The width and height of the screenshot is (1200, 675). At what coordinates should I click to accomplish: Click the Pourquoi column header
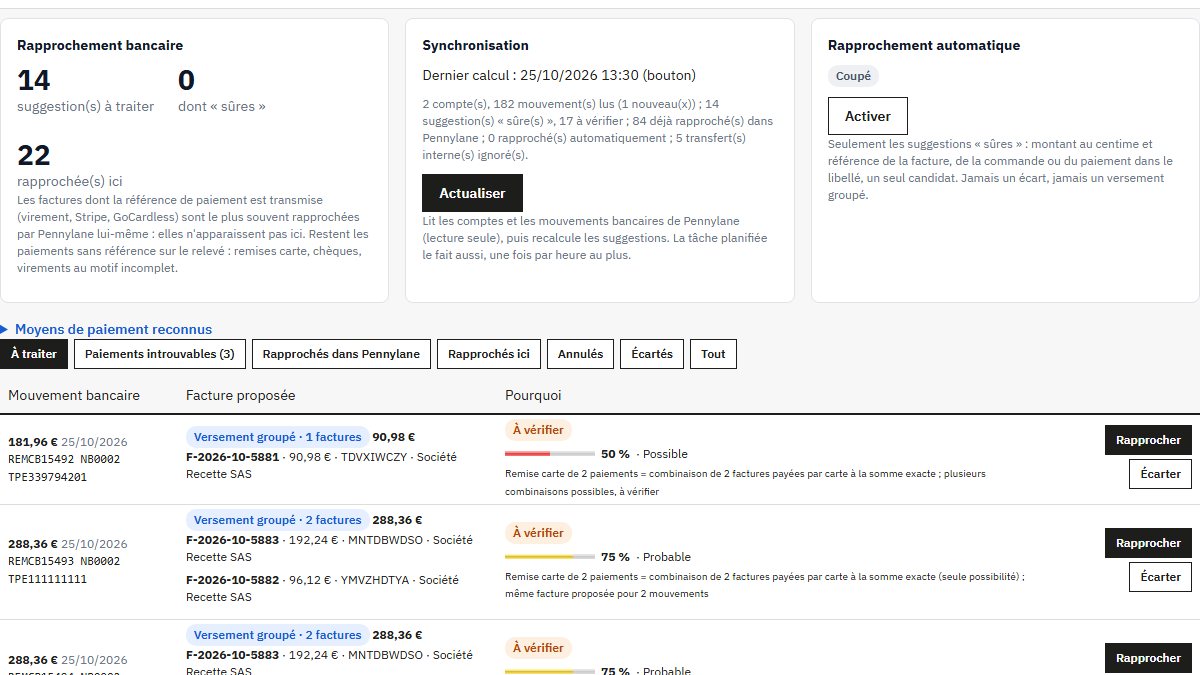[x=533, y=396]
